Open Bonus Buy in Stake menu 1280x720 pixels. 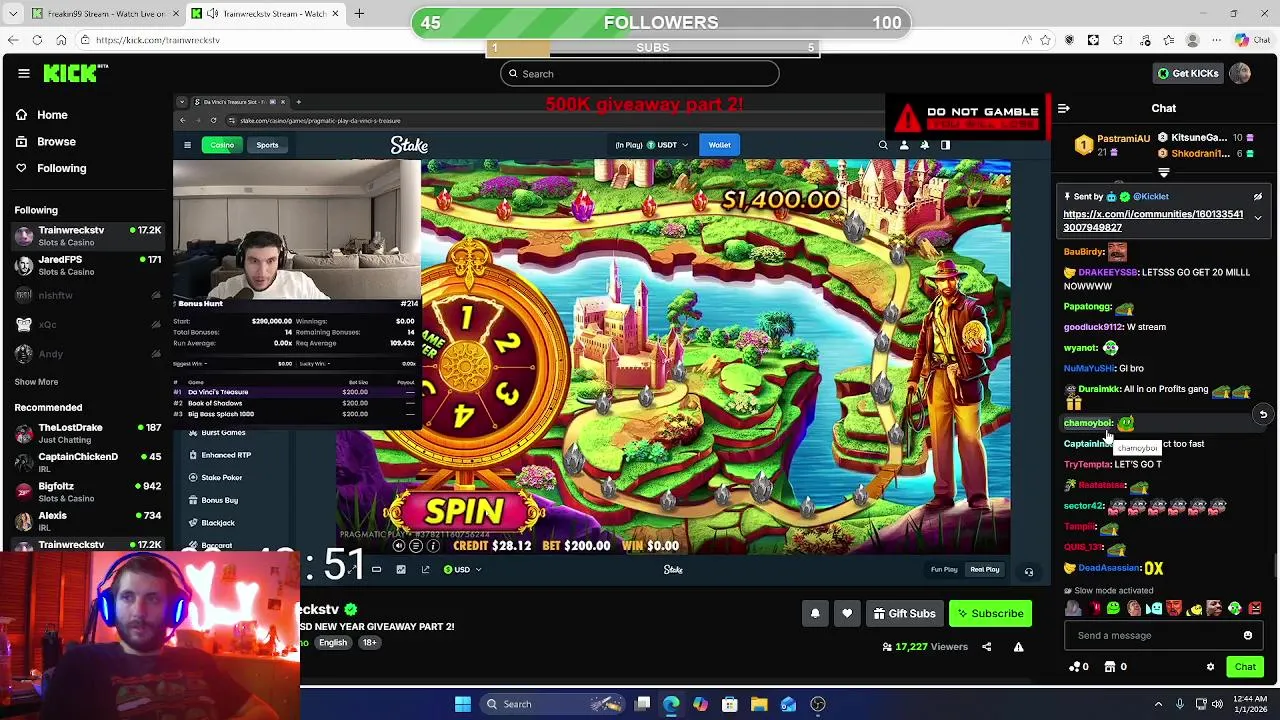pyautogui.click(x=219, y=500)
